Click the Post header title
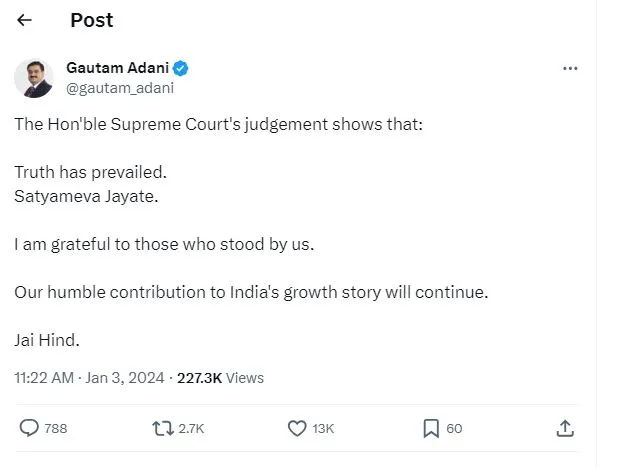 click(92, 20)
